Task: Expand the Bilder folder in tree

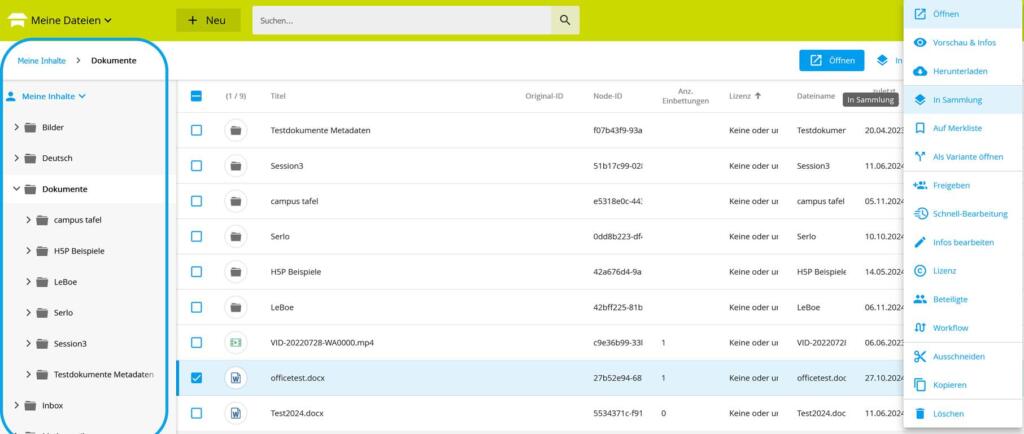Action: (x=16, y=127)
